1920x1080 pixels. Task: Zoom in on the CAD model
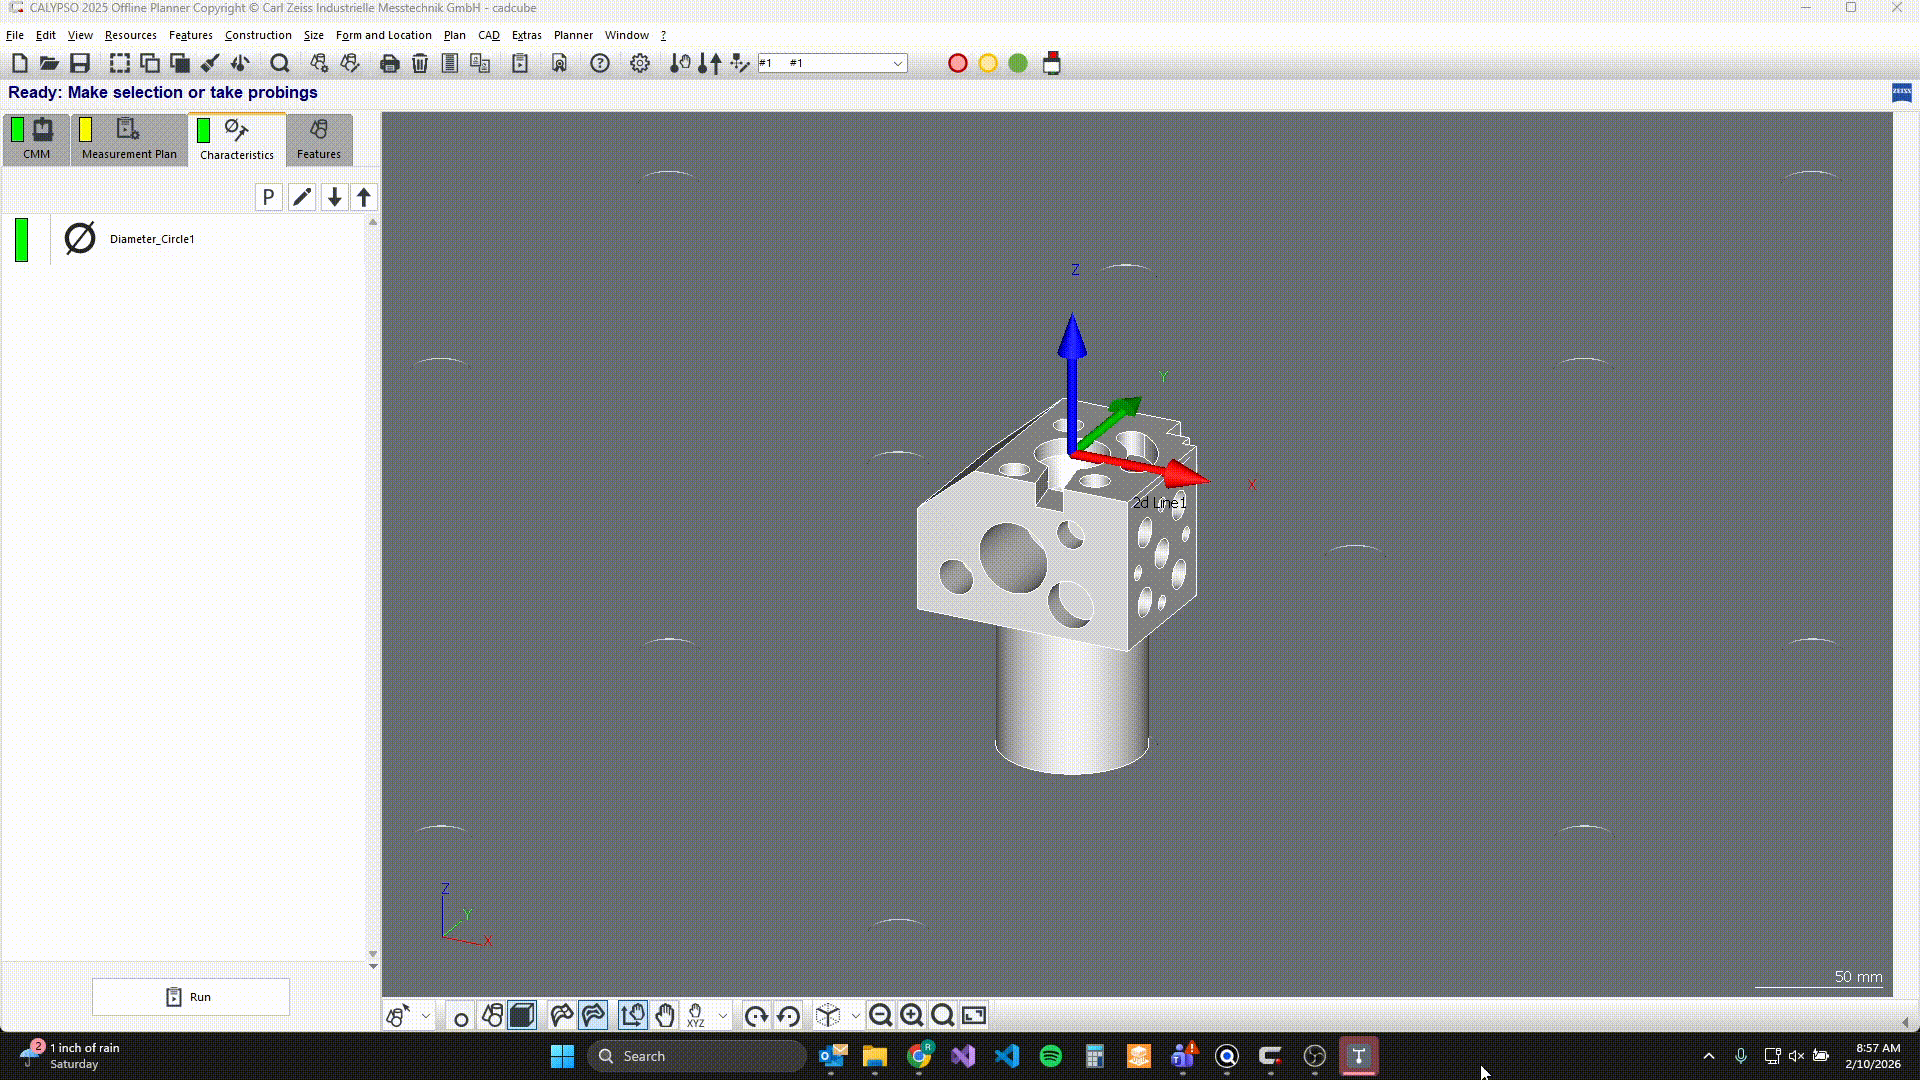coord(911,1015)
